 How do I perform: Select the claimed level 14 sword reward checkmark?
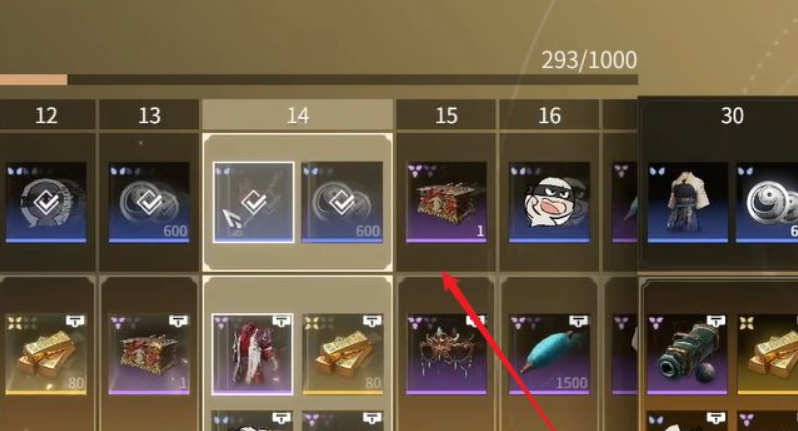[253, 202]
